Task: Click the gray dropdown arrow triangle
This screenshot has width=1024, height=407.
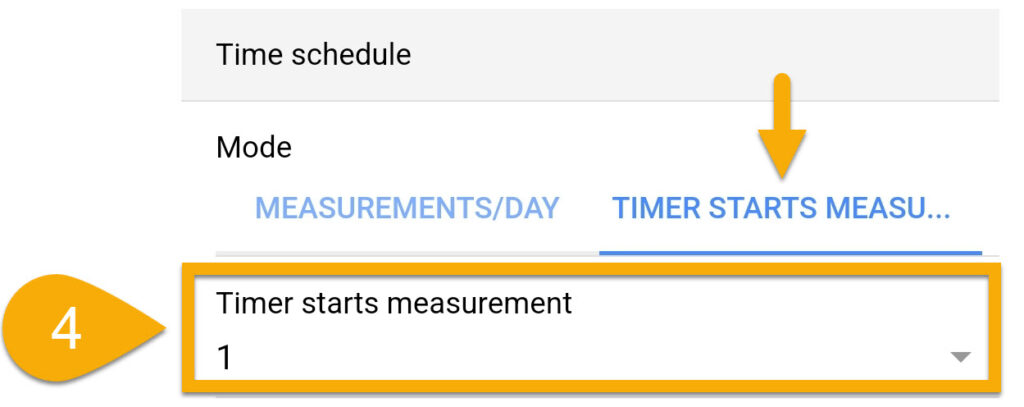Action: [x=960, y=357]
